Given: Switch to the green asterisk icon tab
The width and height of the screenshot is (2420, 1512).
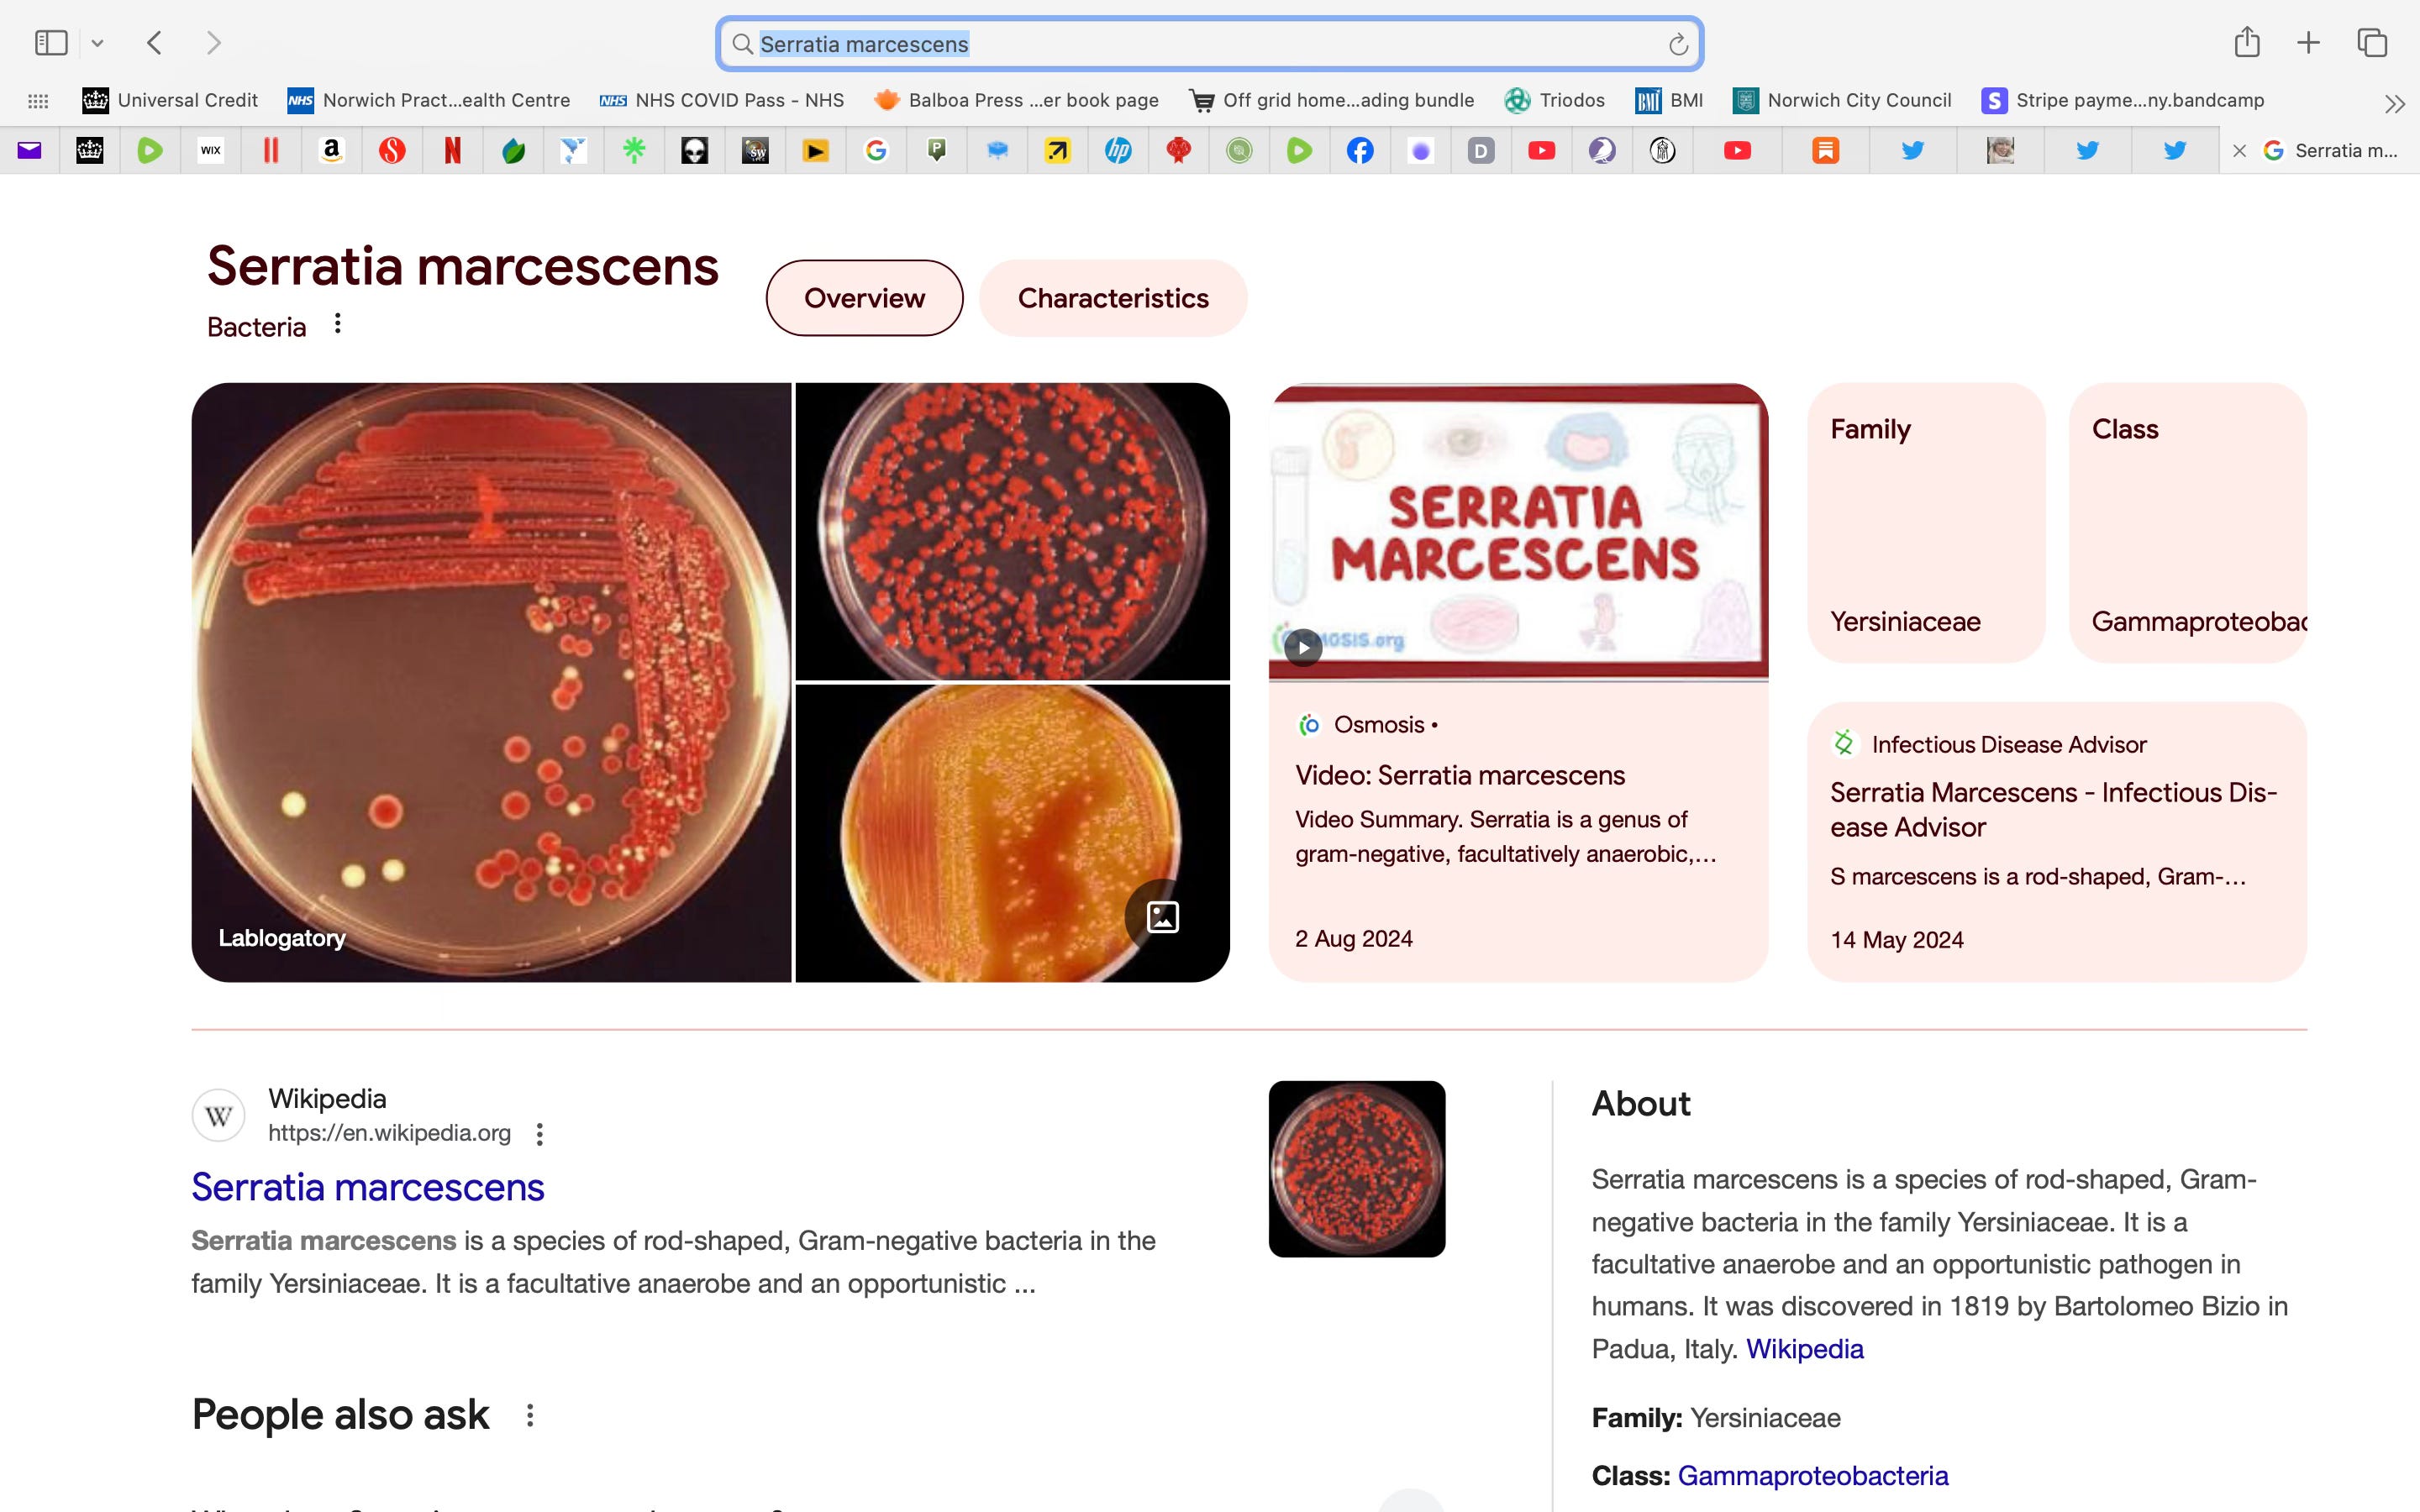Looking at the screenshot, I should point(634,151).
